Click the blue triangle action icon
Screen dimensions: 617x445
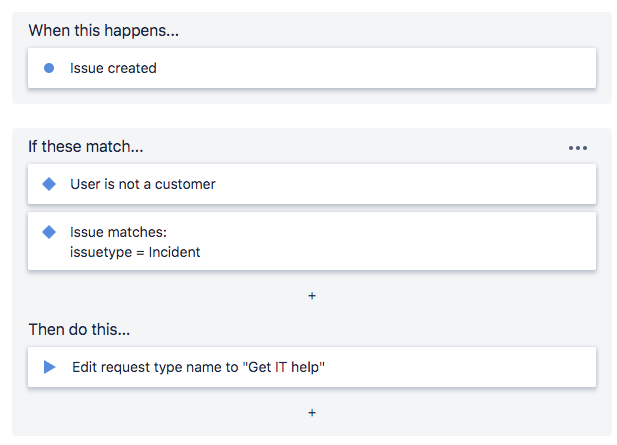[x=49, y=367]
